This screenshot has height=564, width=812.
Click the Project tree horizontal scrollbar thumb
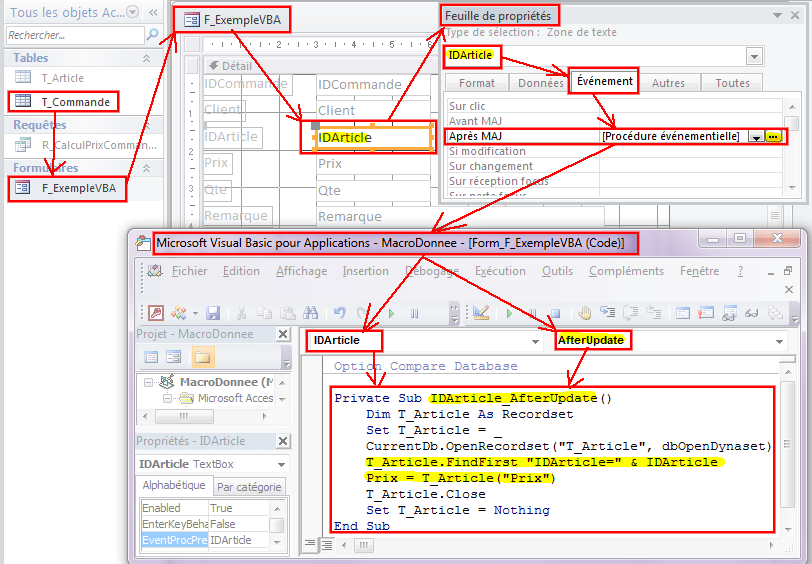[x=184, y=416]
